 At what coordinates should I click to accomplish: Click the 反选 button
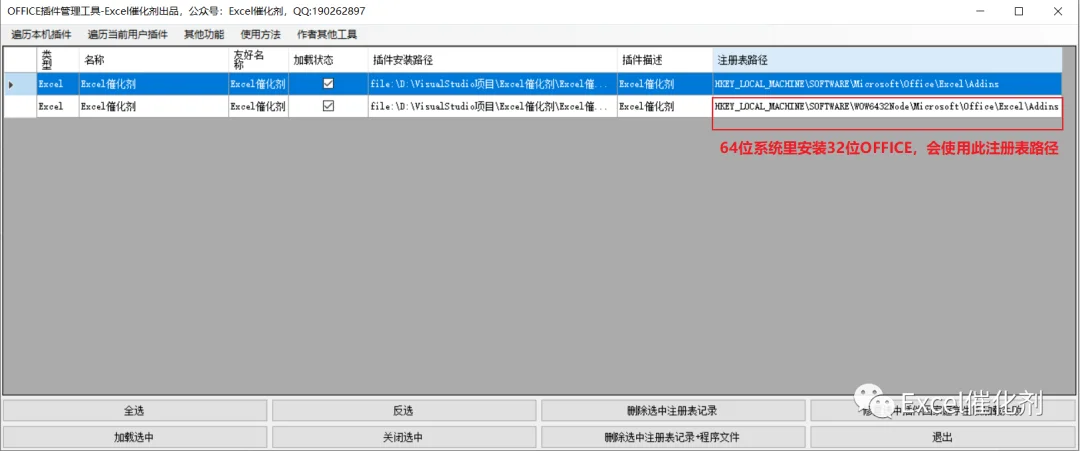tap(404, 411)
